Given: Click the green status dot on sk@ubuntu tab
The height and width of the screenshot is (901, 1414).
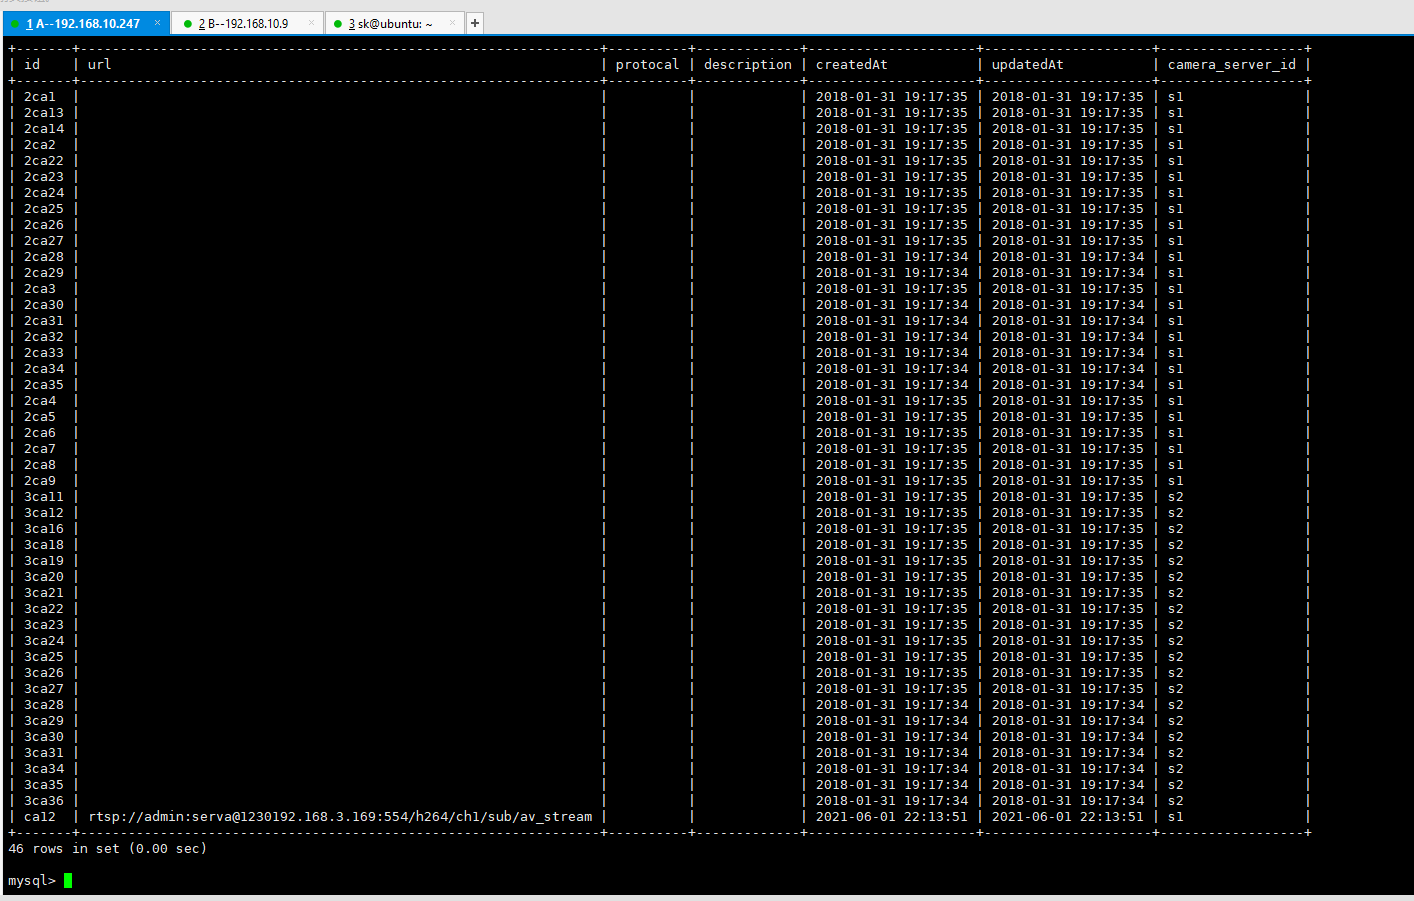Looking at the screenshot, I should point(337,24).
